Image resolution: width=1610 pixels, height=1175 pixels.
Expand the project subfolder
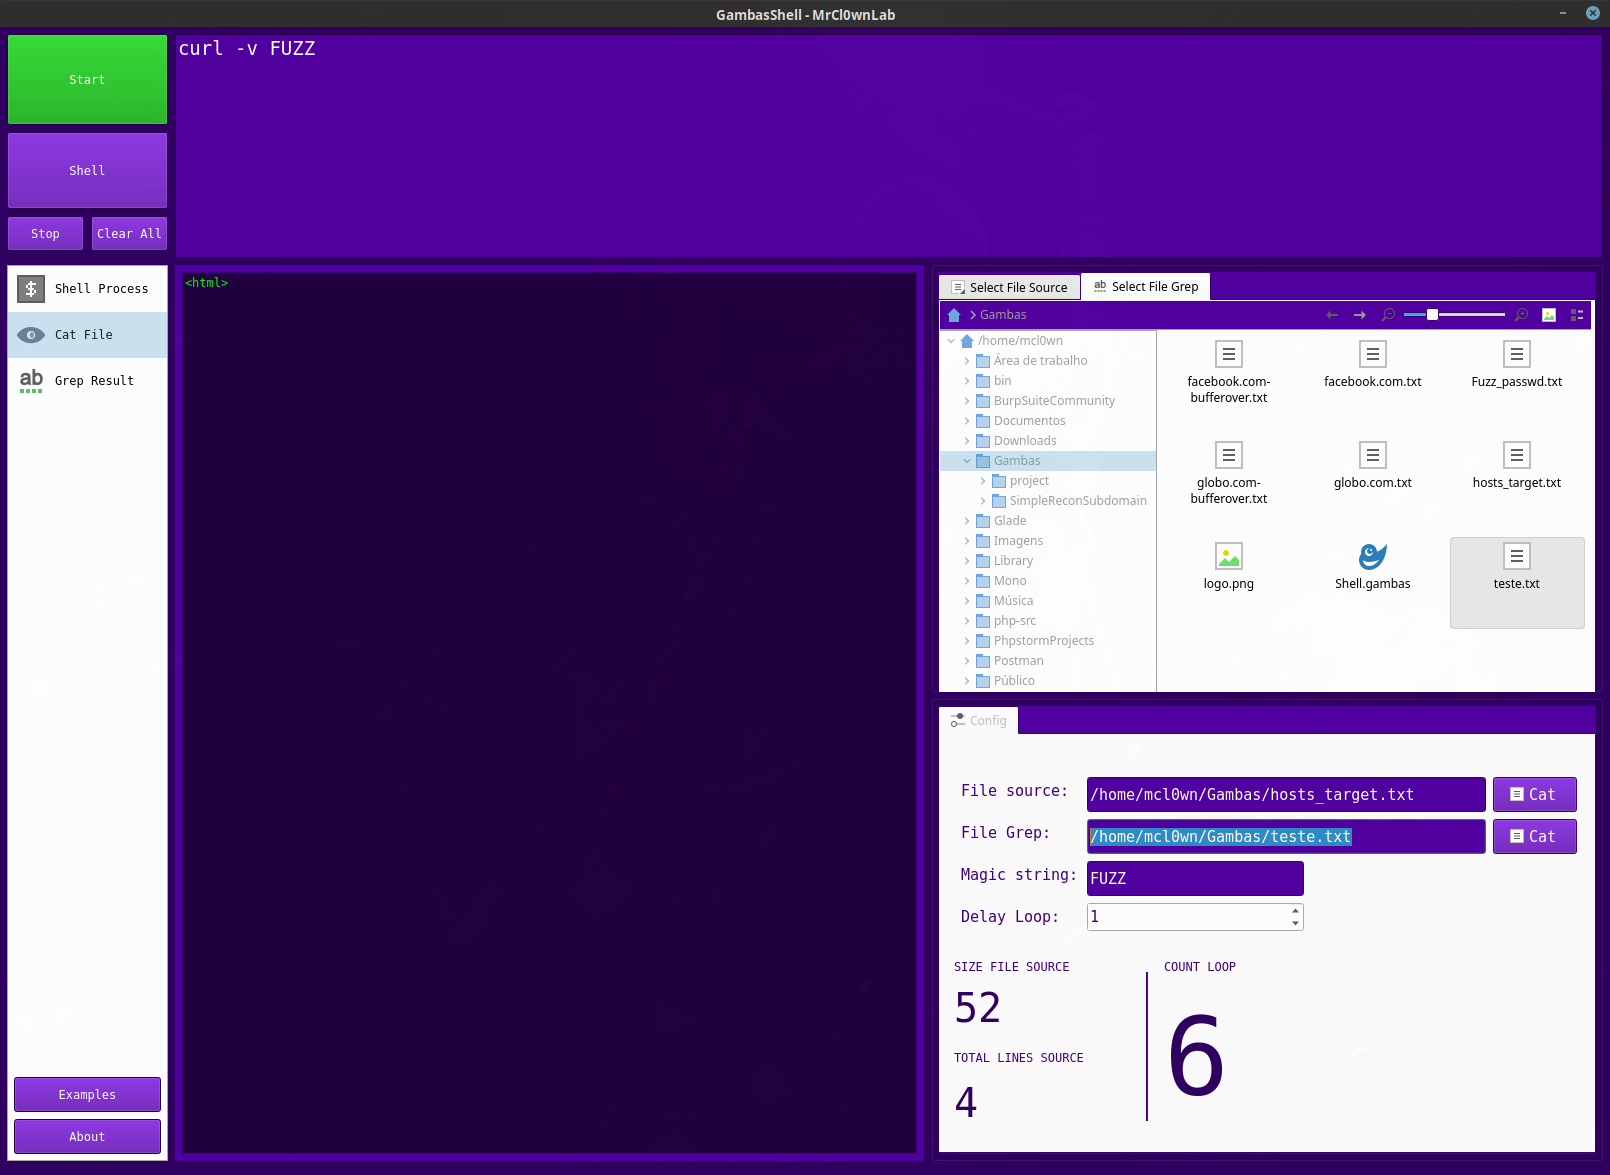(983, 481)
